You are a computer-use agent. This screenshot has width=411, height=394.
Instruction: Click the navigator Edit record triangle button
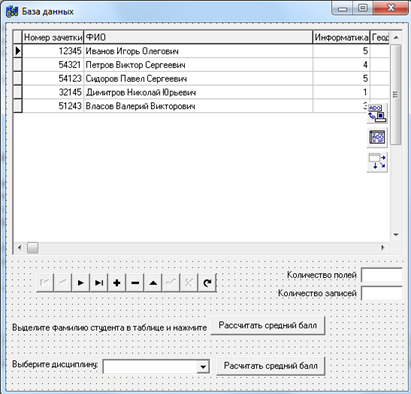(x=153, y=283)
